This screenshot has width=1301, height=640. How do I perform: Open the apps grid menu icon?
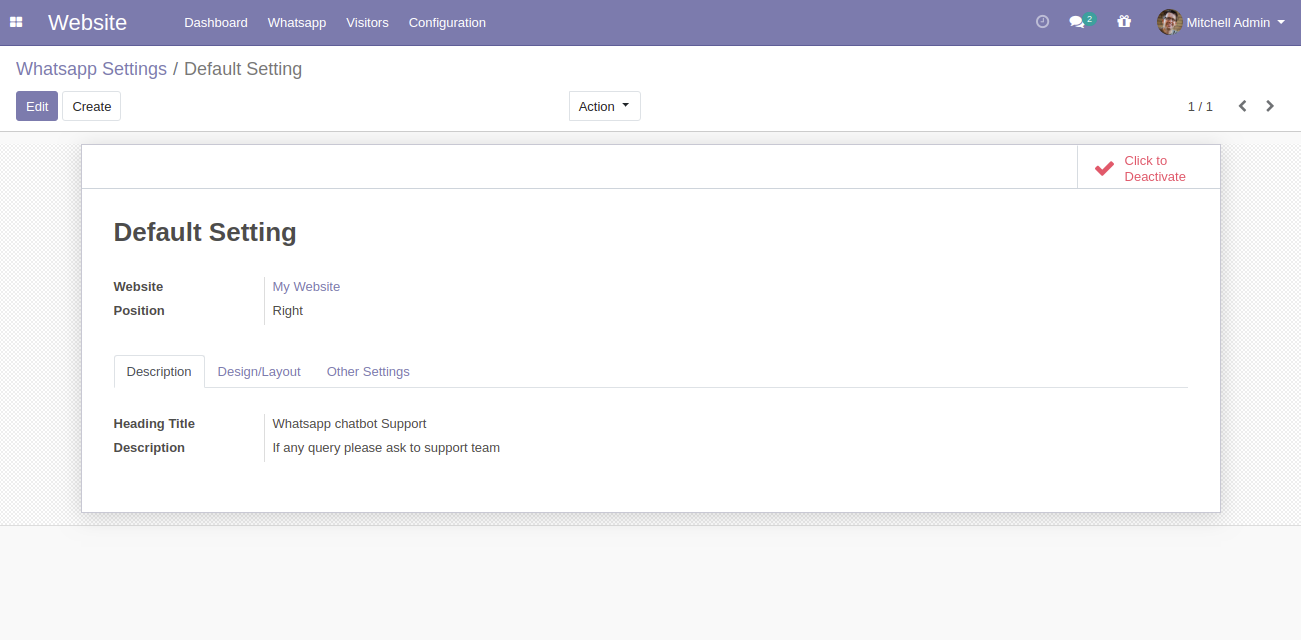[16, 22]
